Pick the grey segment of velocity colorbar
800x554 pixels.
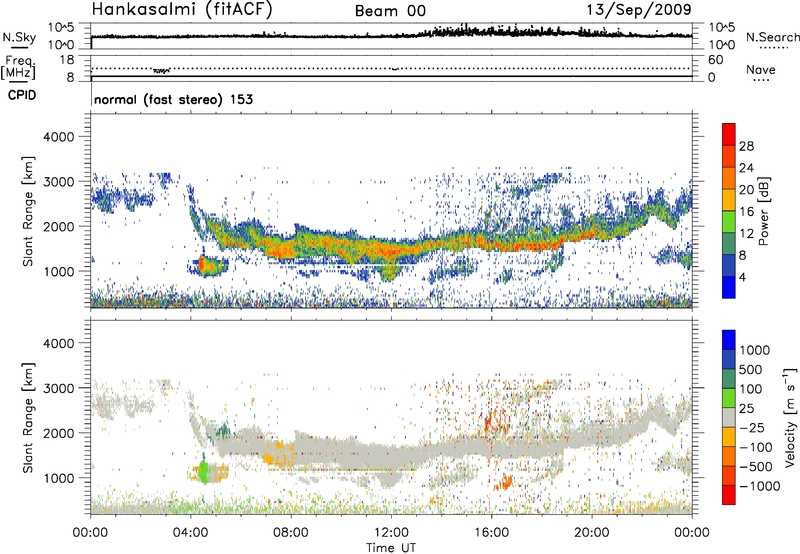point(729,417)
